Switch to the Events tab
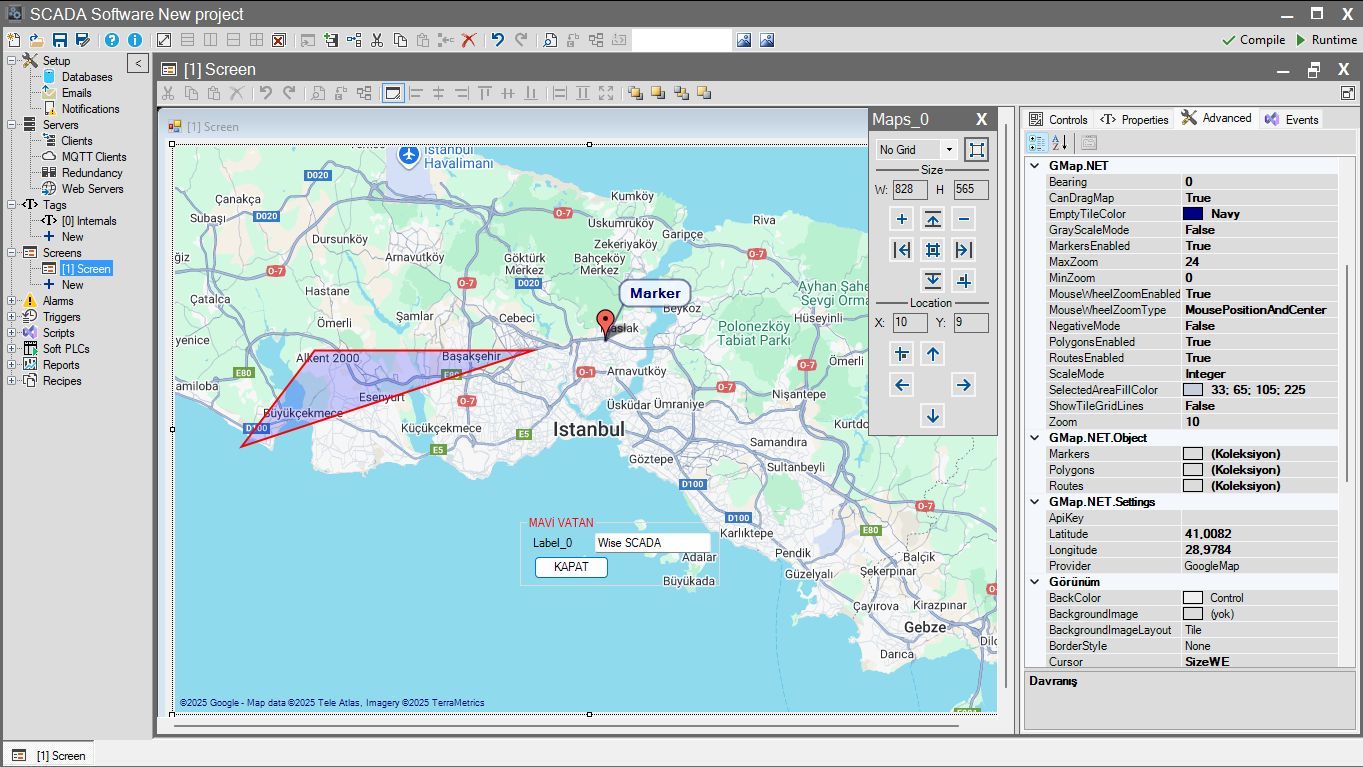This screenshot has width=1363, height=767. click(x=1291, y=119)
